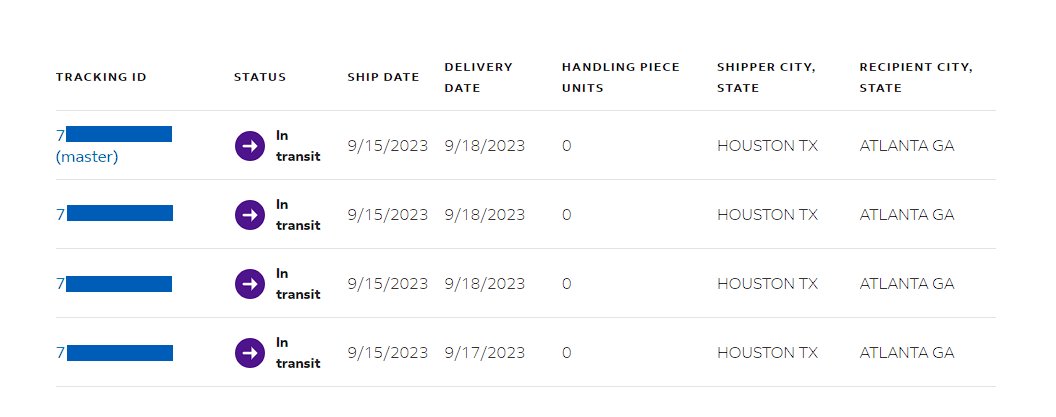Viewport: 1056px width, 417px height.
Task: Select the STATUS column header
Action: coord(260,77)
